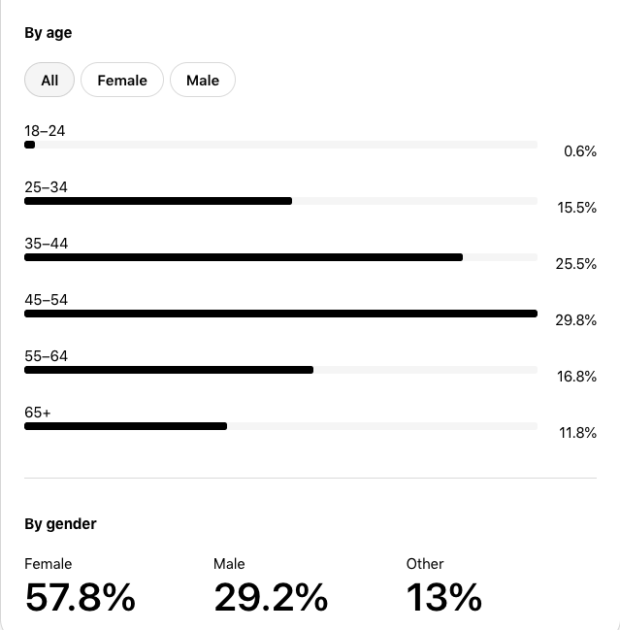
Task: Click the 65+ age bar
Action: click(125, 425)
